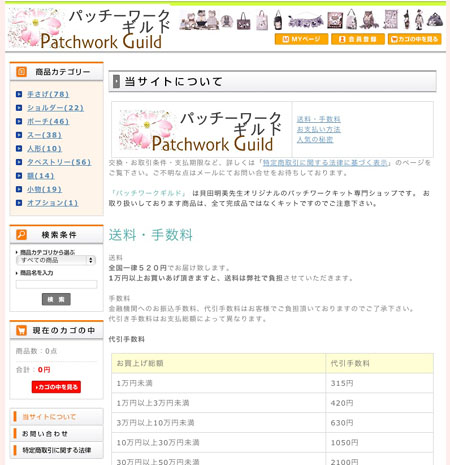This screenshot has height=465, width=450.
Task: Click the blue arrow icon beside オプション(1)
Action: pyautogui.click(x=19, y=203)
